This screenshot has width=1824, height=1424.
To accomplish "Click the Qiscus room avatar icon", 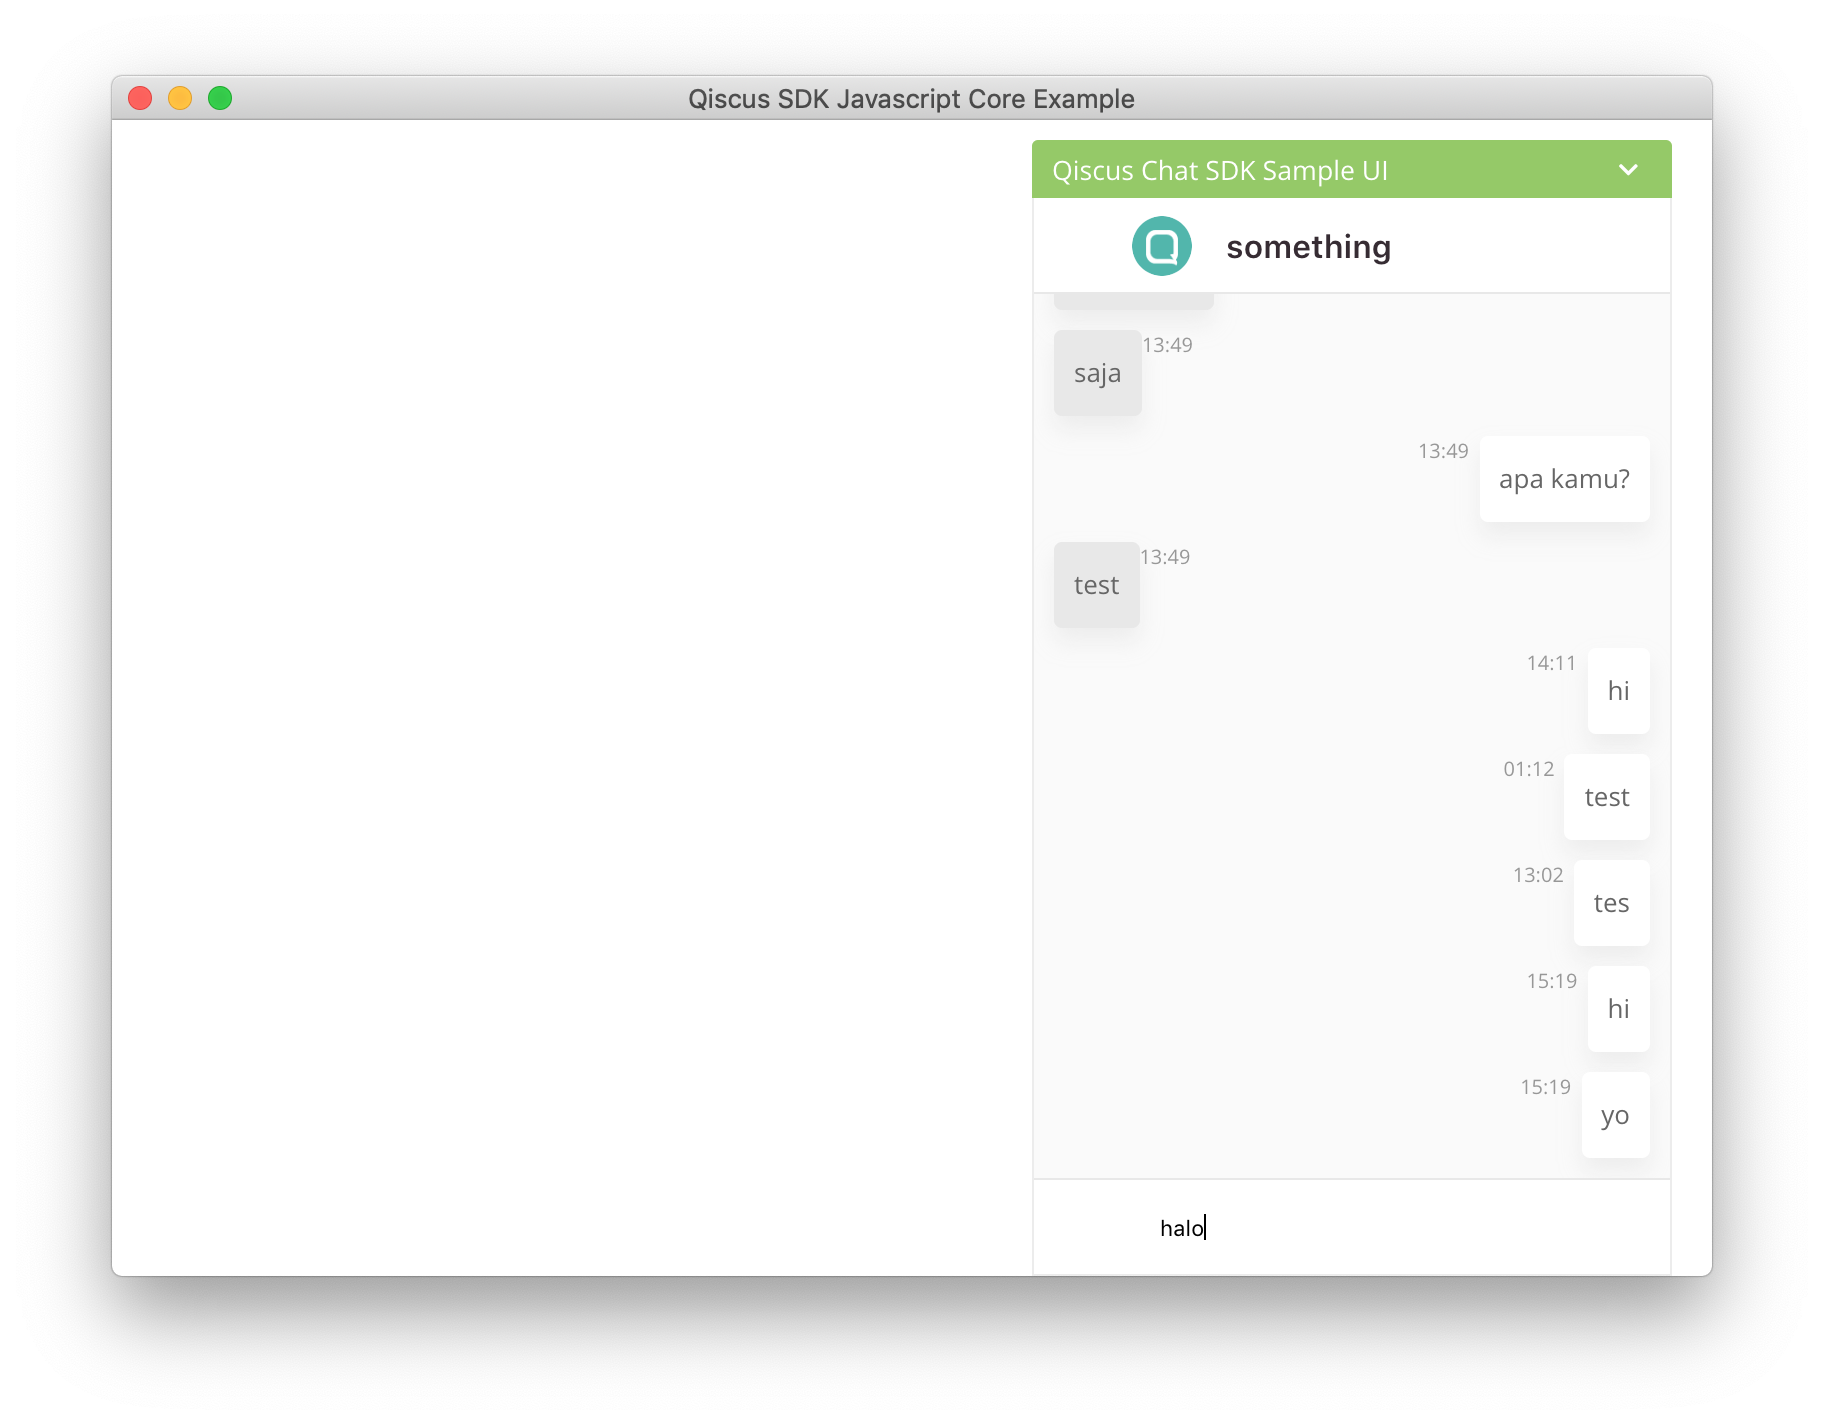I will tap(1161, 246).
